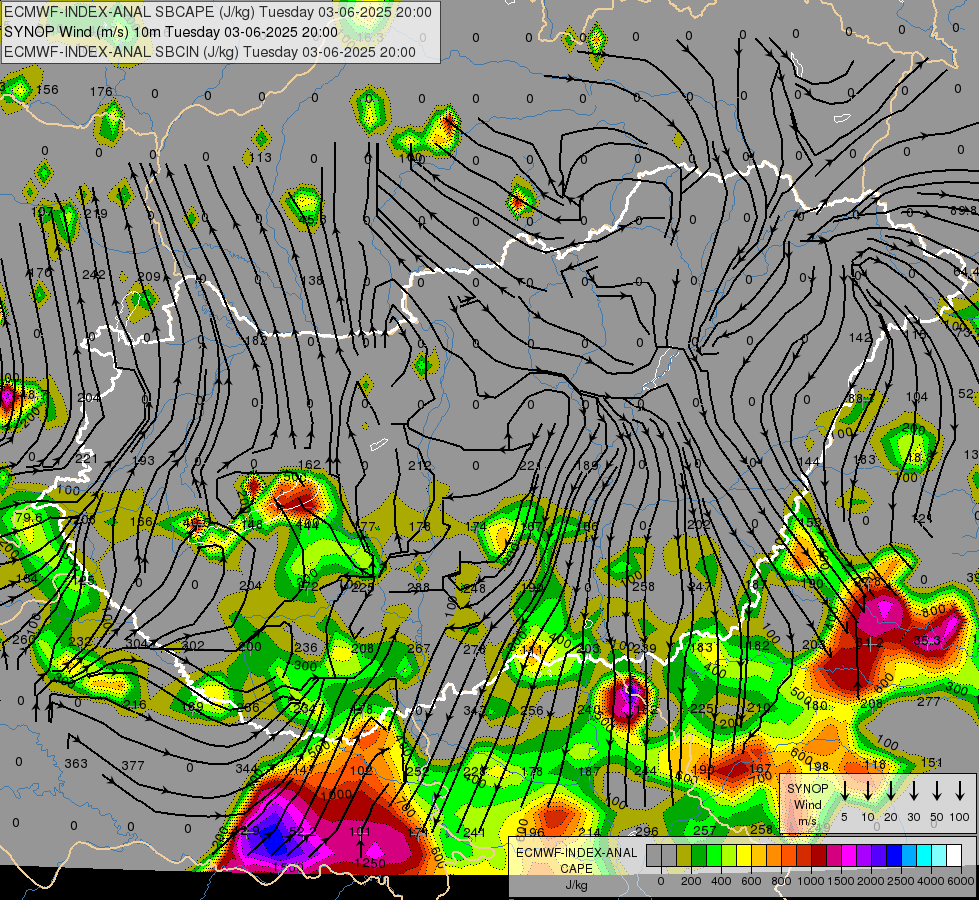
Task: Click CAPE legend scale value 2000
Action: (x=871, y=881)
